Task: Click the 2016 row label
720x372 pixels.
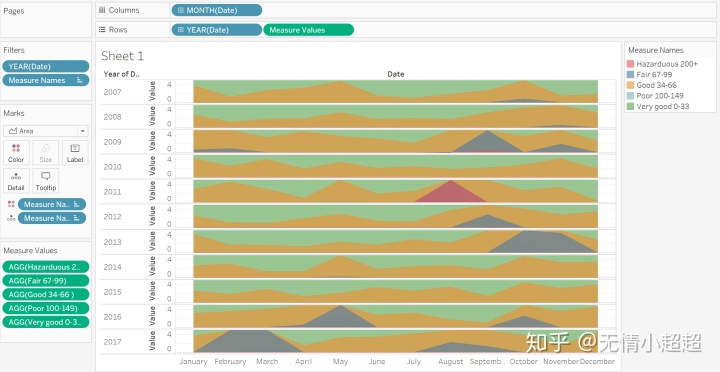Action: pyautogui.click(x=112, y=316)
